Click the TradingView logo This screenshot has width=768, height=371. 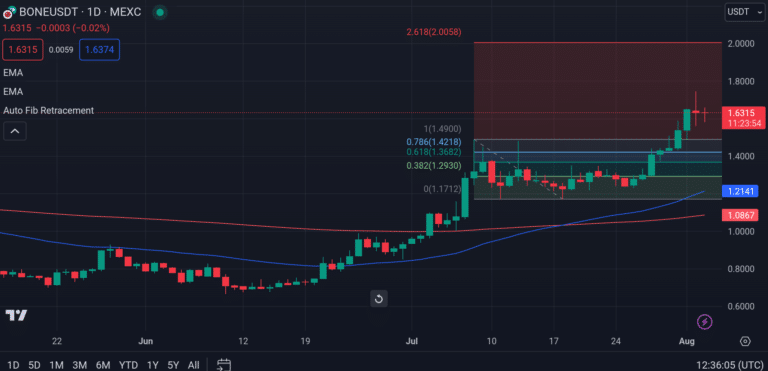click(x=16, y=315)
